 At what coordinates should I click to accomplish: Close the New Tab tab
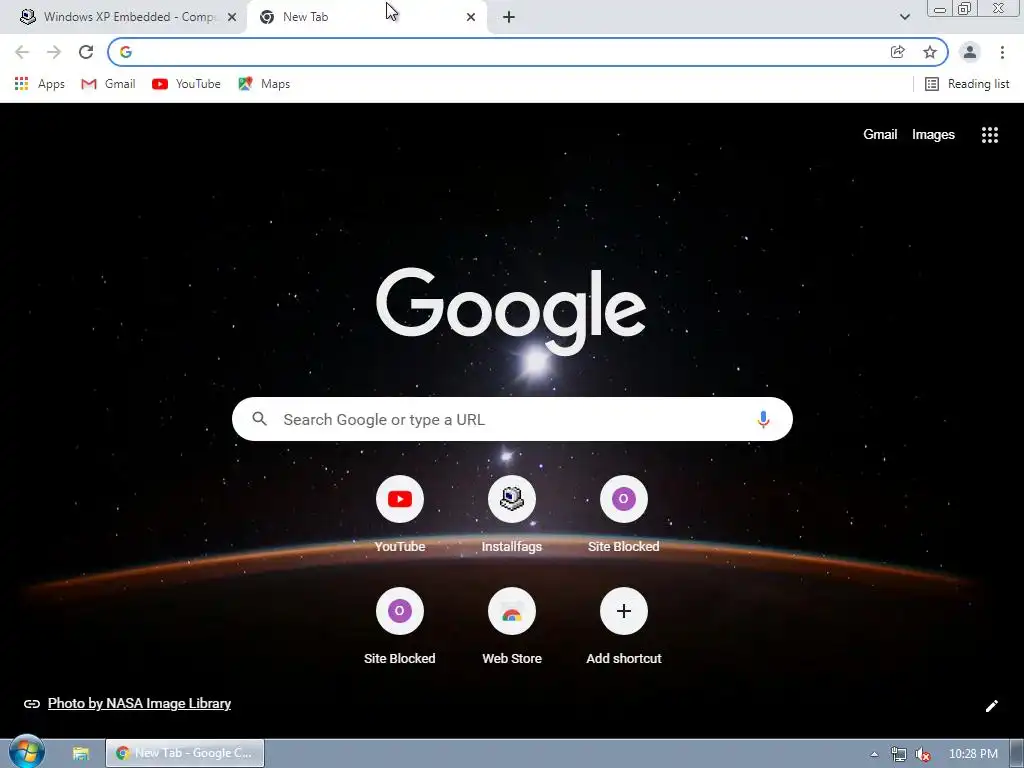tap(471, 17)
